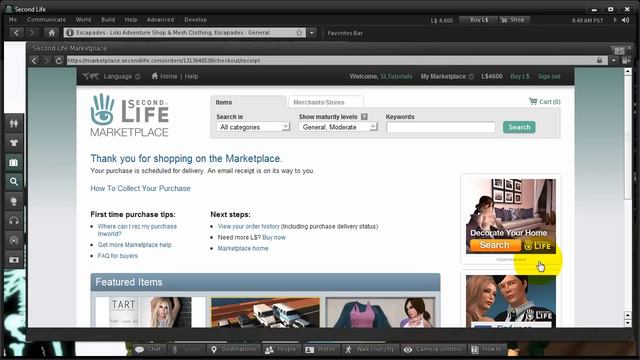Click the green Search button

point(519,127)
